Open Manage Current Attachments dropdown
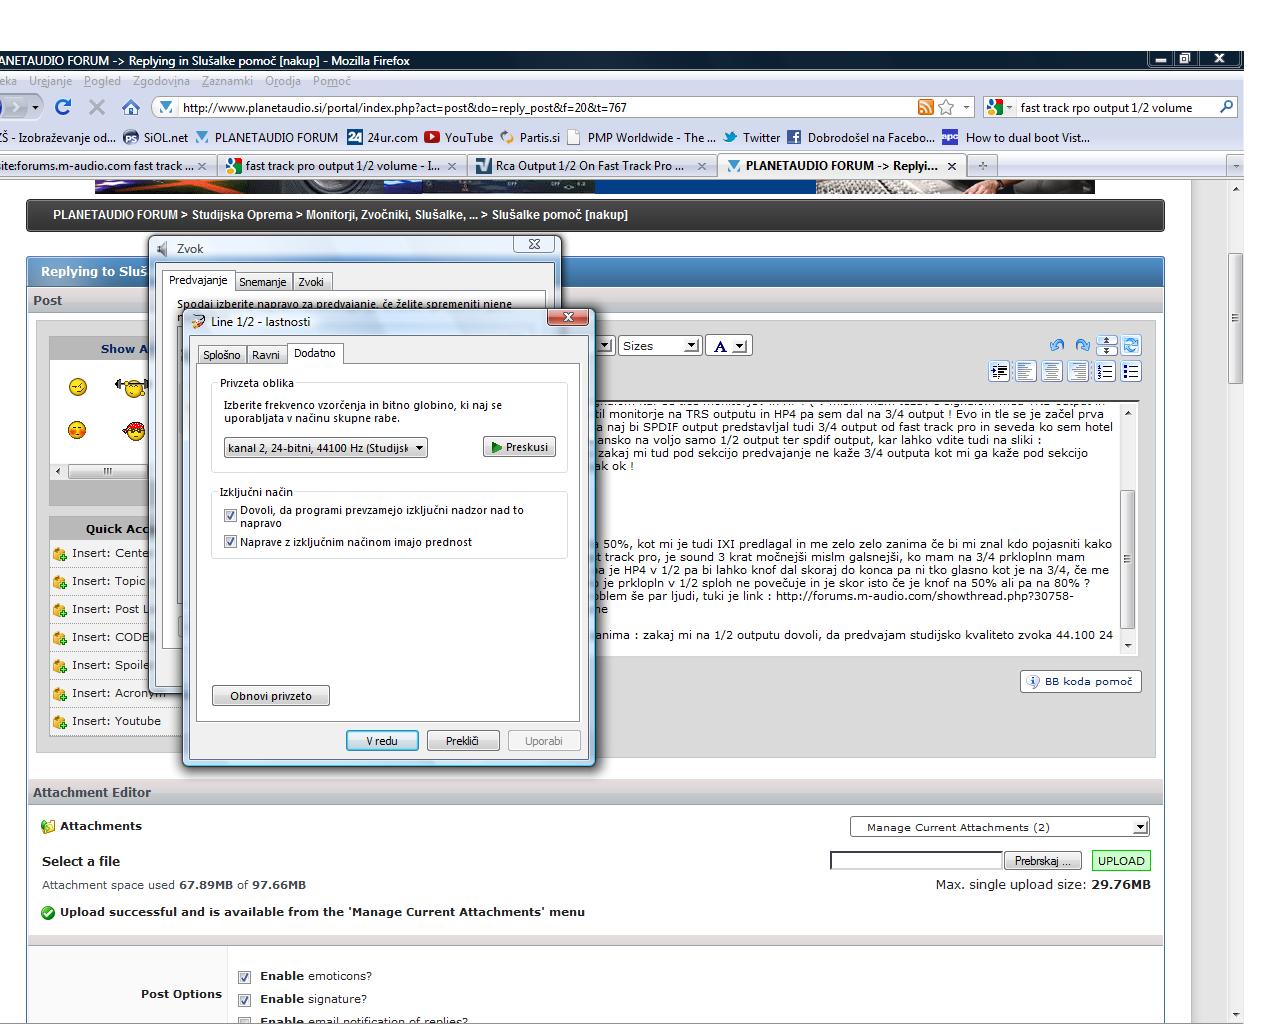This screenshot has width=1280, height=1024. pyautogui.click(x=999, y=827)
